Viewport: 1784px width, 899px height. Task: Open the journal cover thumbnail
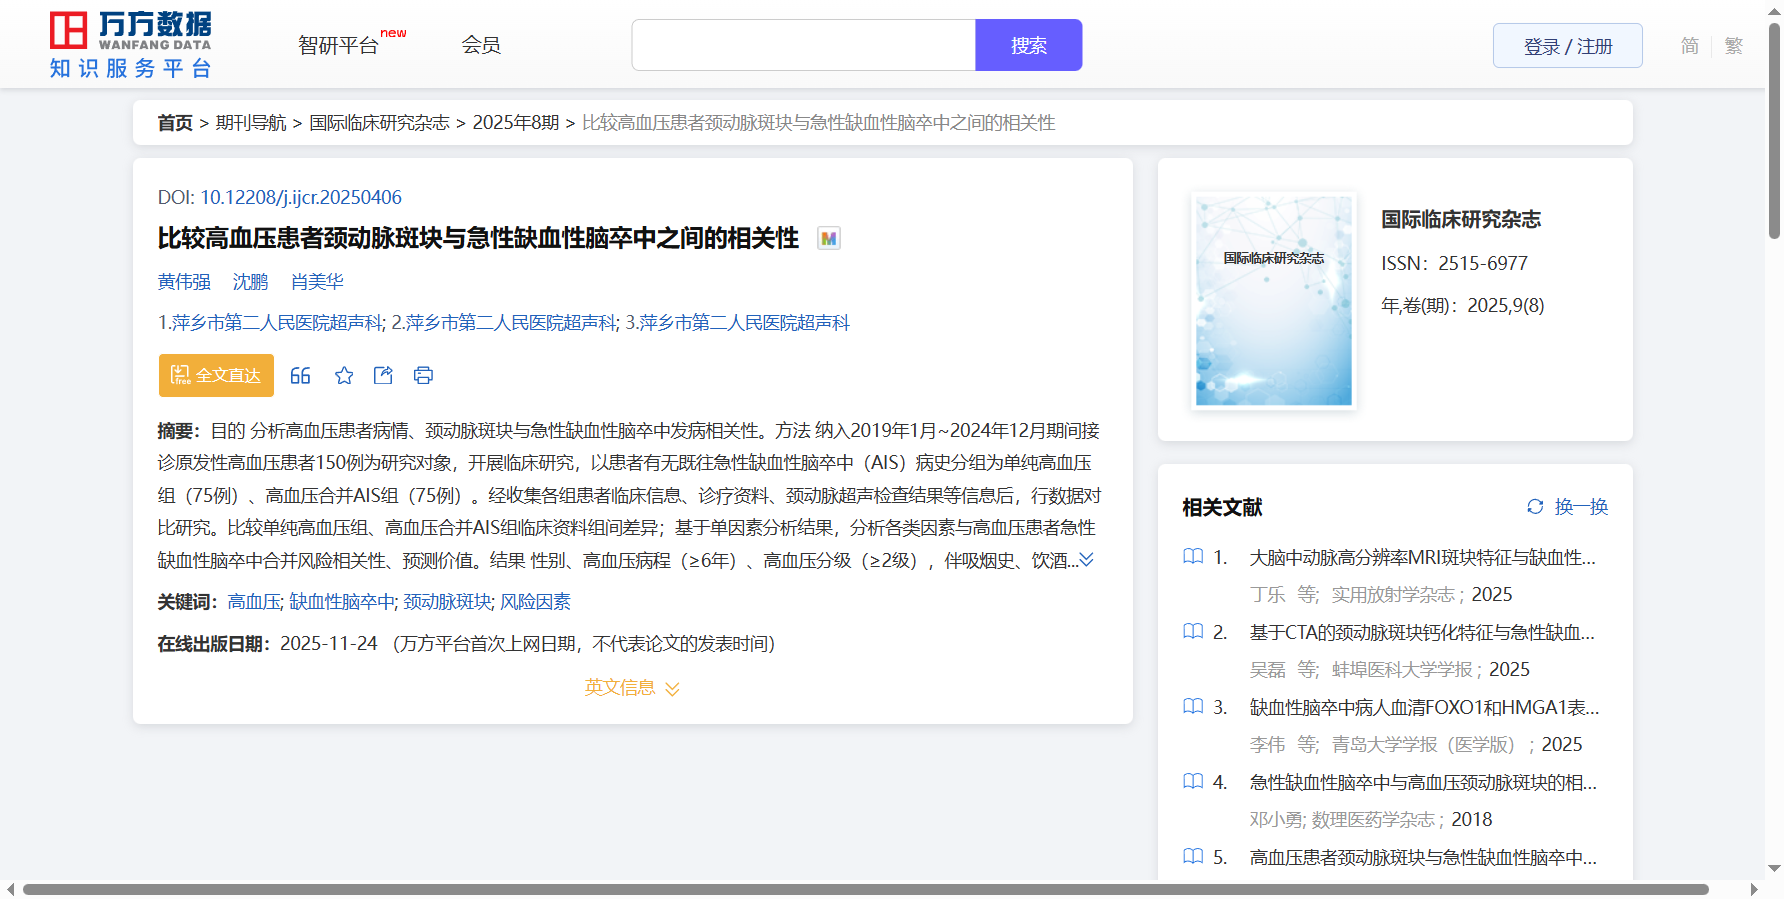(x=1273, y=301)
